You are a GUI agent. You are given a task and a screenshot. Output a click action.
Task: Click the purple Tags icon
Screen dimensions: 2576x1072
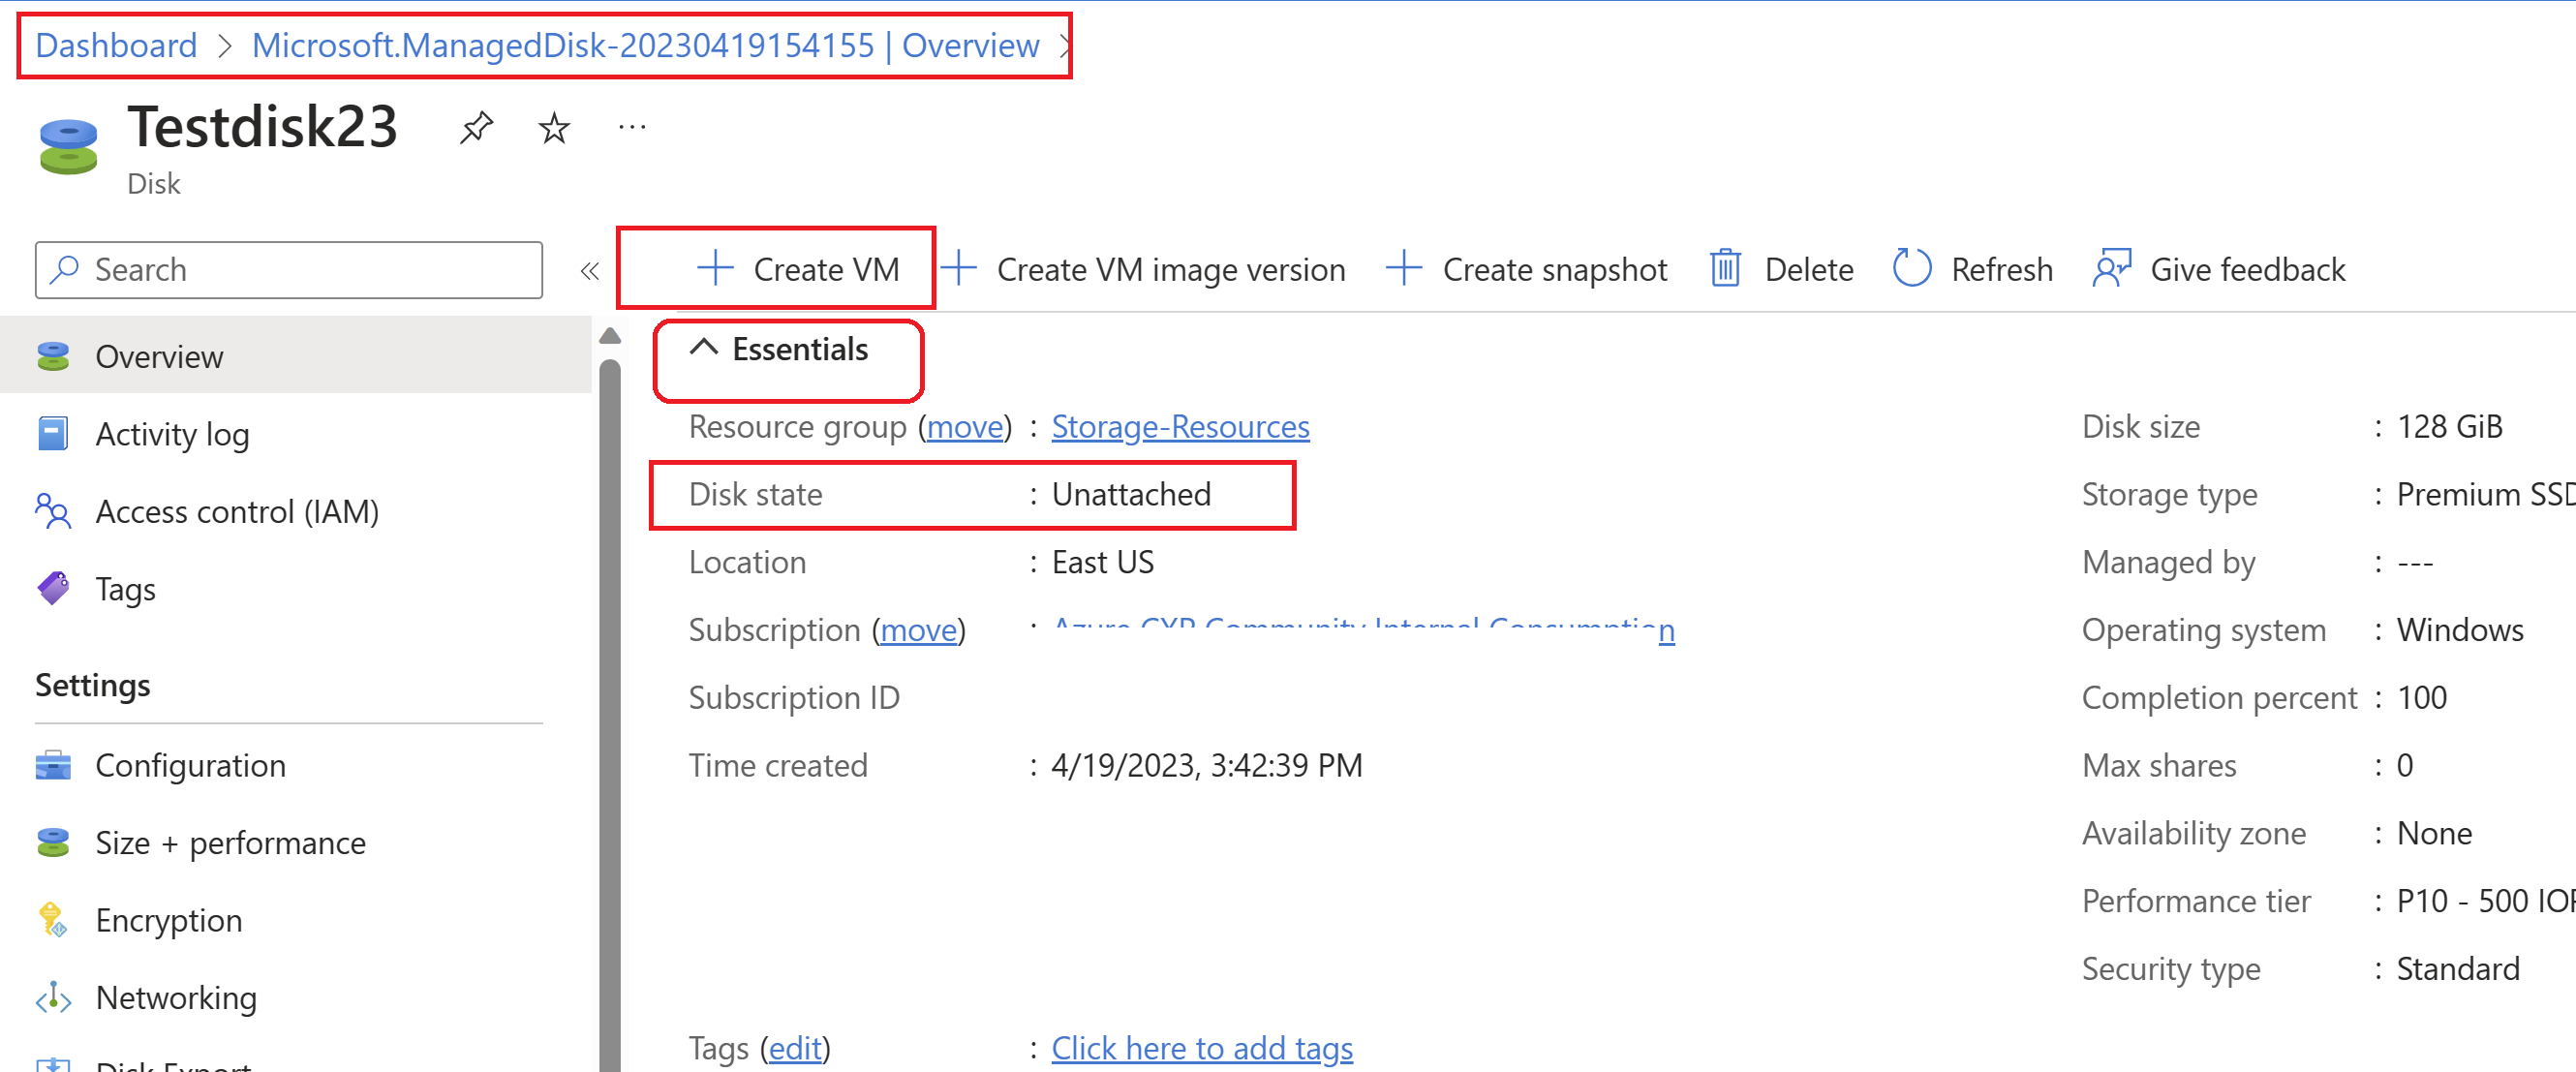point(53,588)
